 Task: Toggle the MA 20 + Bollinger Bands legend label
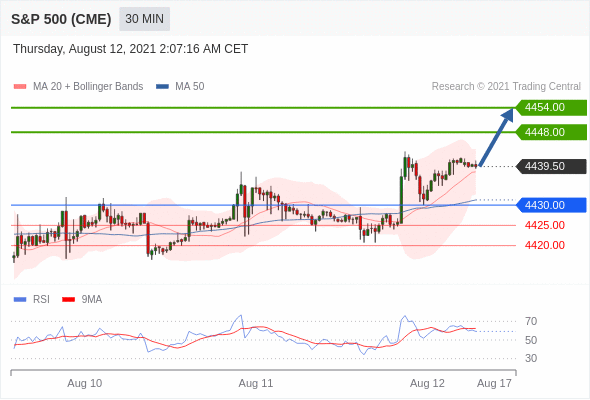(88, 87)
